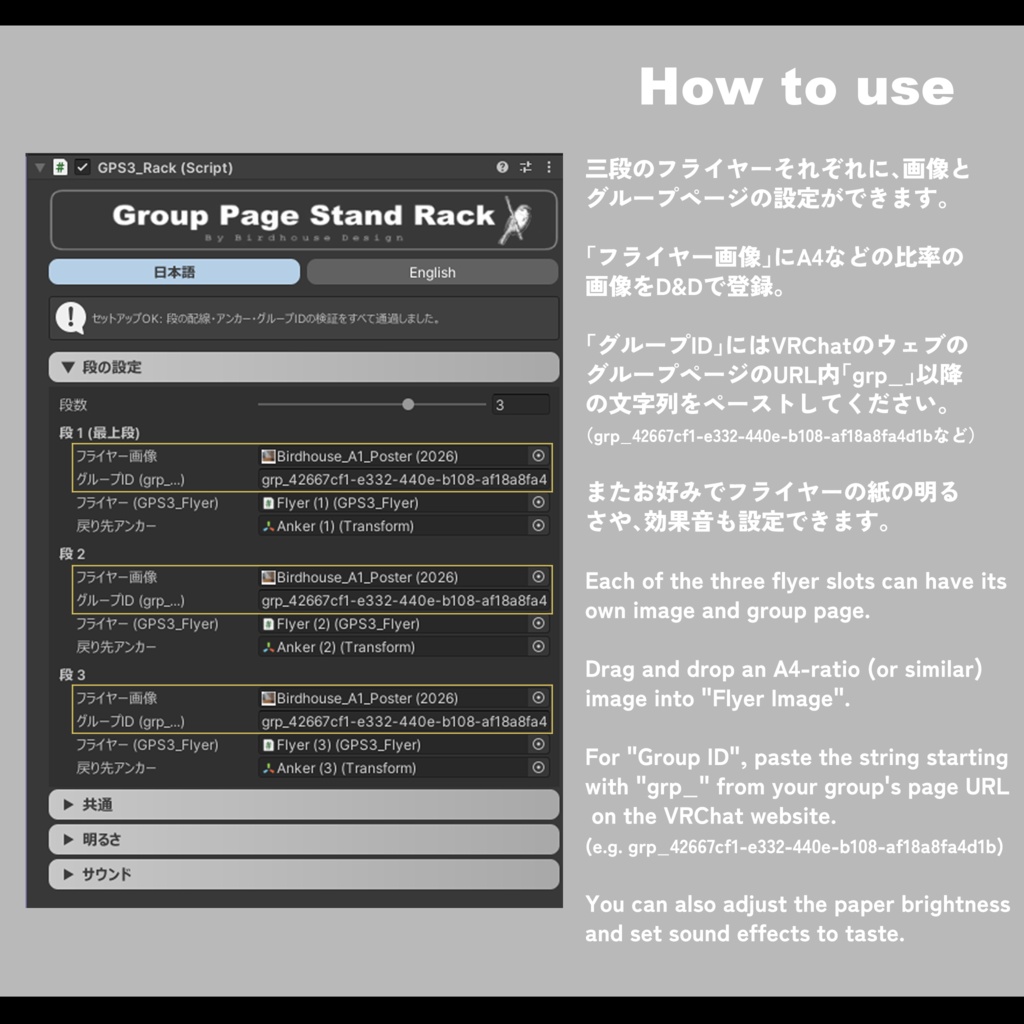Viewport: 1024px width, 1024px height.
Task: Click the GPS3_Rack (Script) component title
Action: (x=165, y=168)
